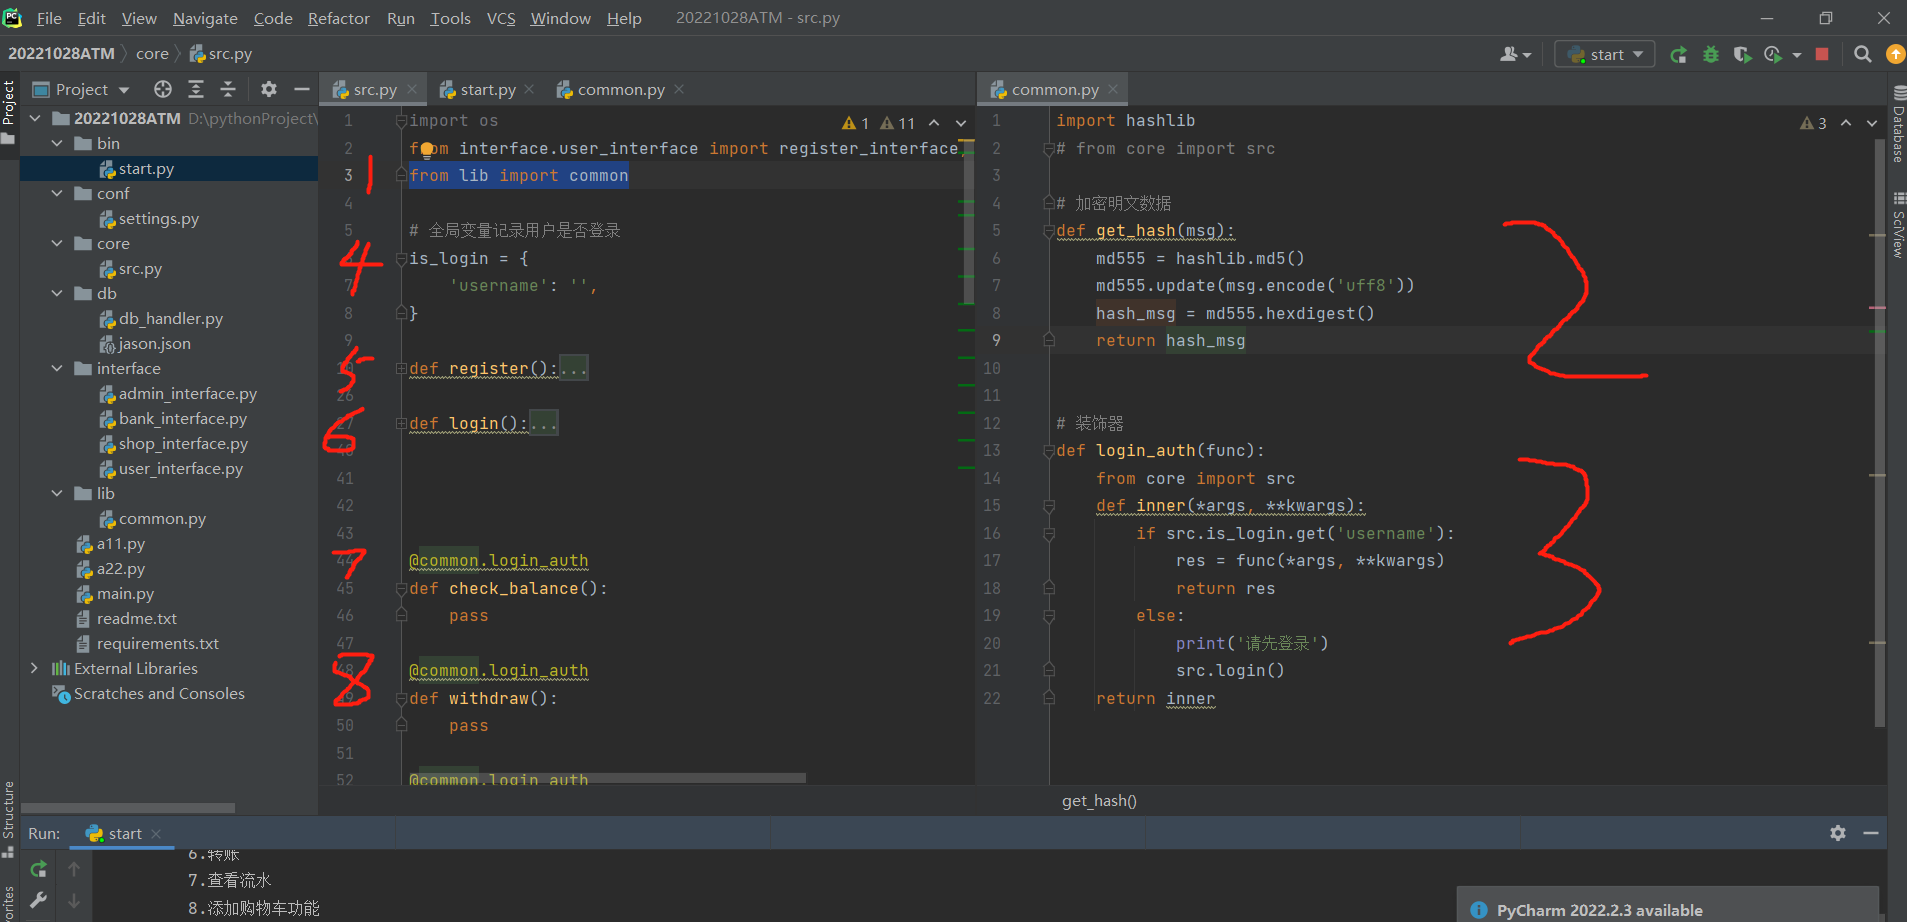Open Project panel gear options
This screenshot has height=922, width=1907.
point(268,90)
